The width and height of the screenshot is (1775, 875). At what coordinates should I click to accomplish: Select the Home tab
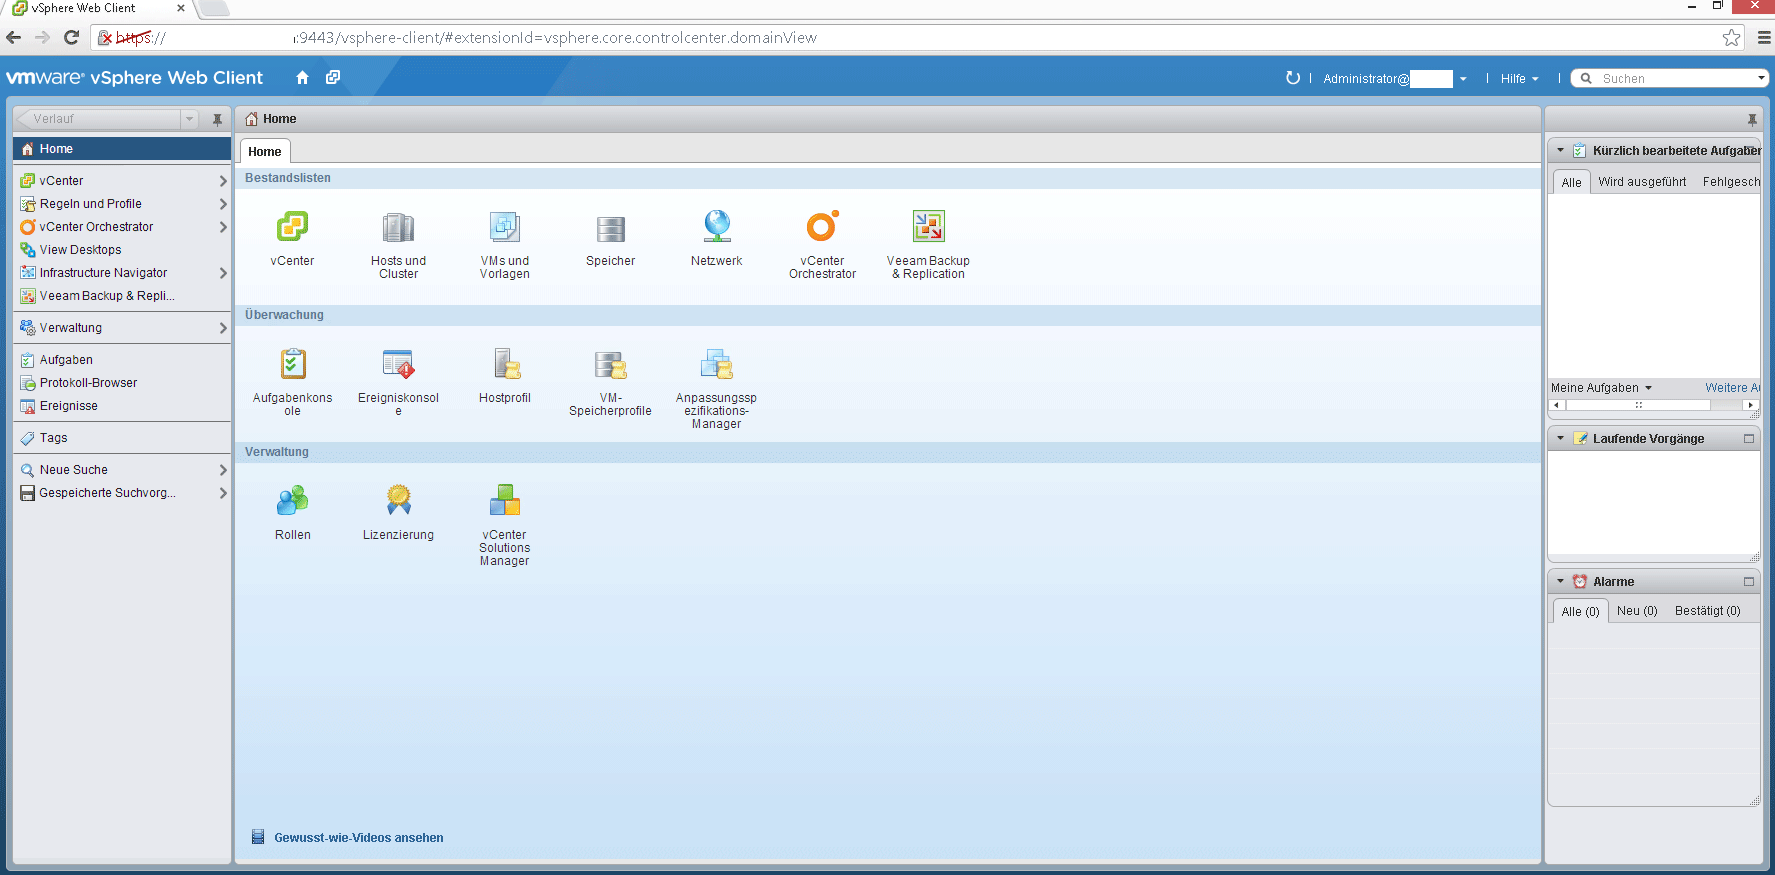(x=265, y=151)
